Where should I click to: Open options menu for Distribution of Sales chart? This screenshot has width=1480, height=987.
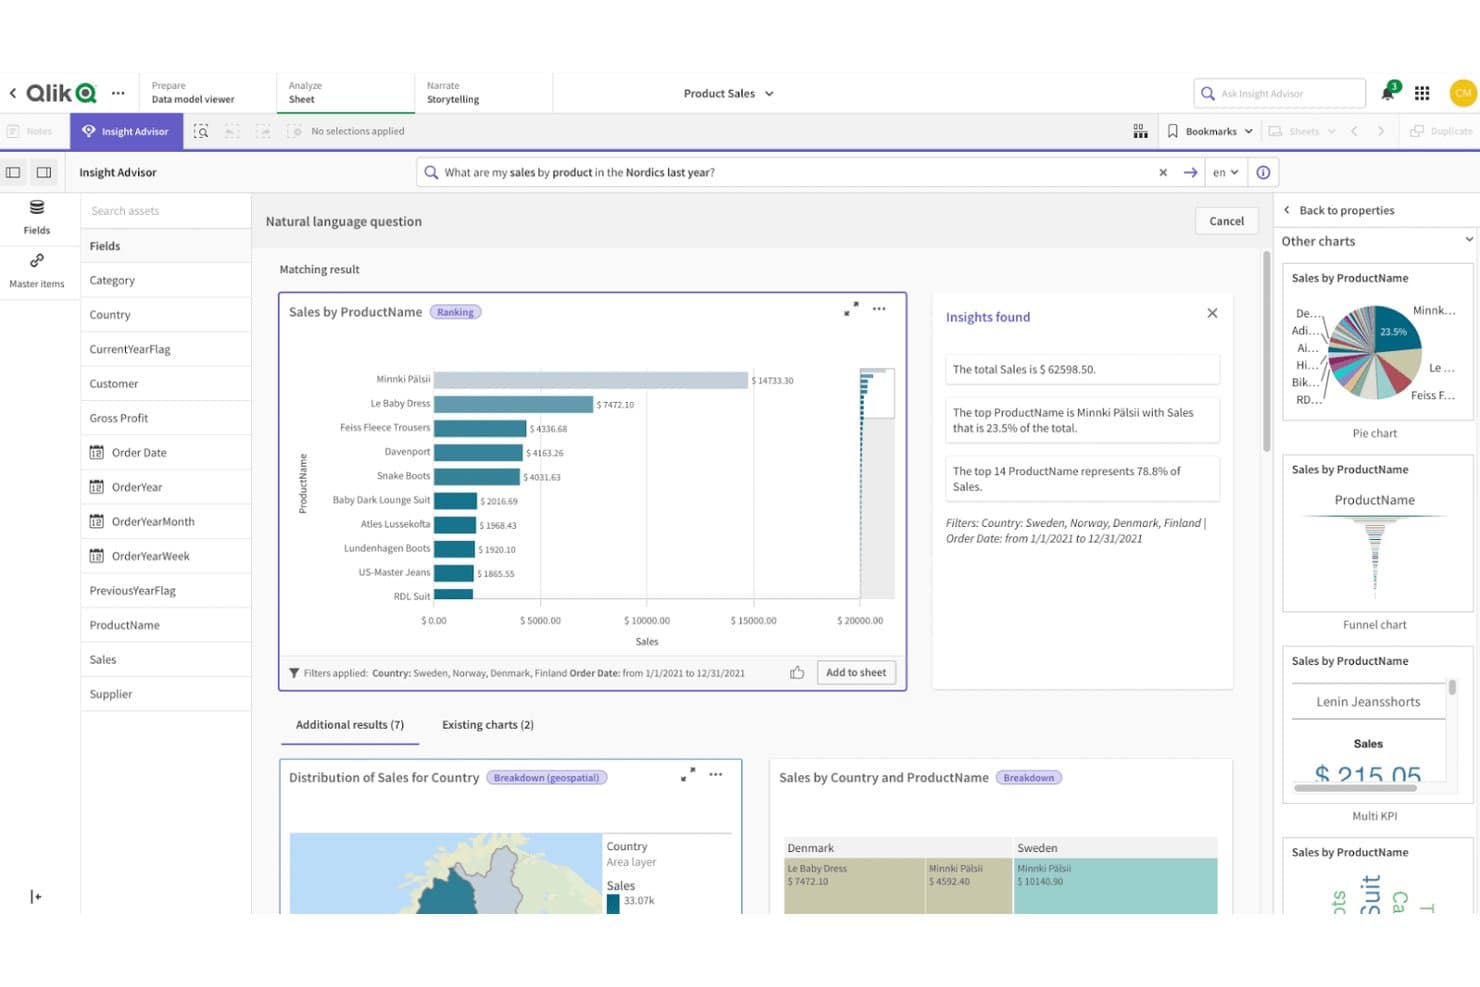pos(716,775)
